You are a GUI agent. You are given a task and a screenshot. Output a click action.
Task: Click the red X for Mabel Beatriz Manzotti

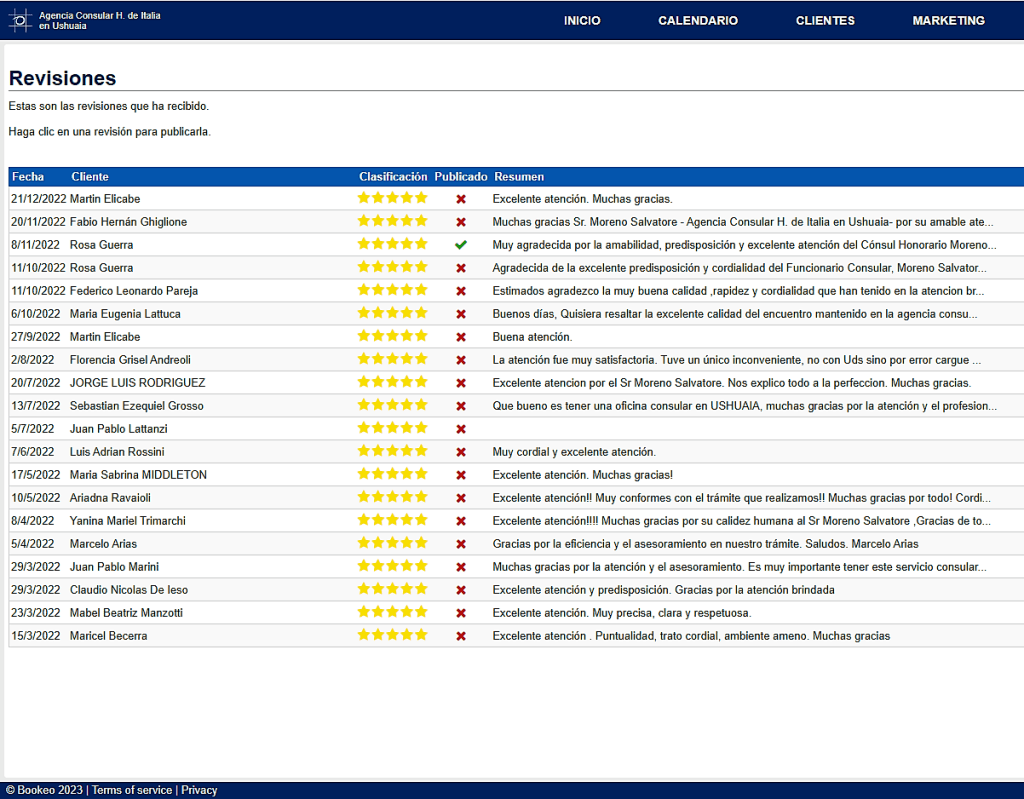point(461,613)
